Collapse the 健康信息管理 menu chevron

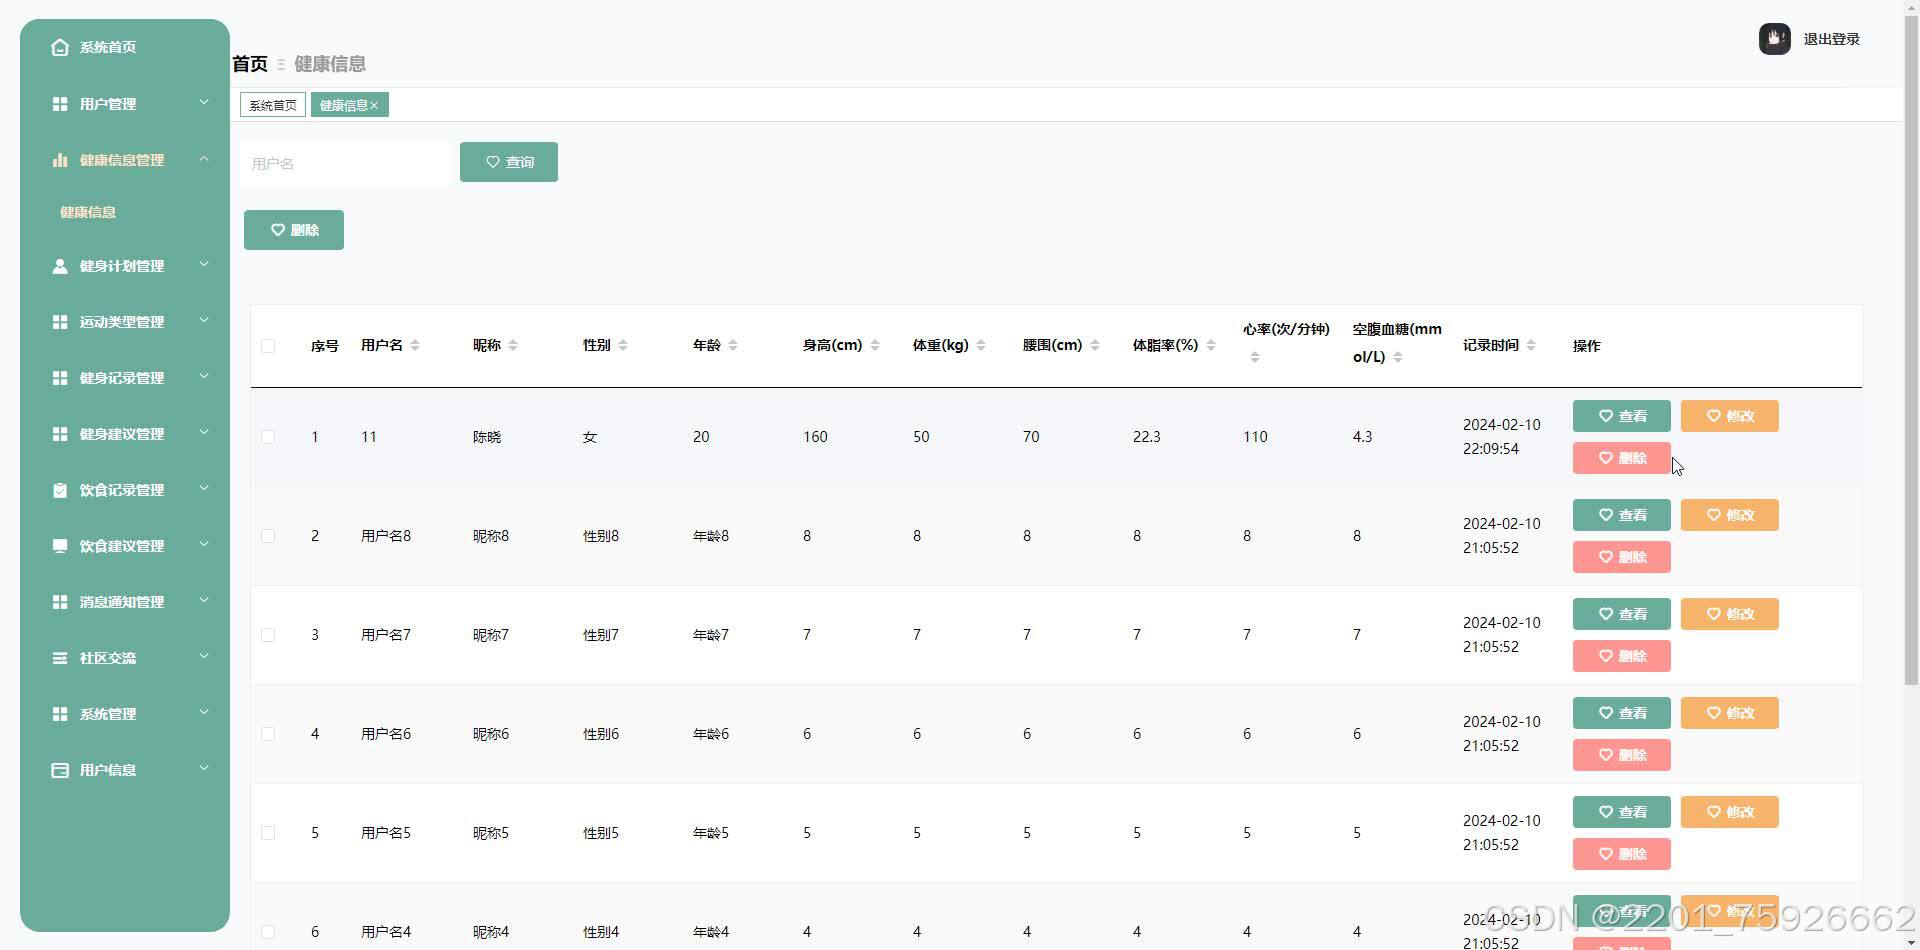point(204,158)
